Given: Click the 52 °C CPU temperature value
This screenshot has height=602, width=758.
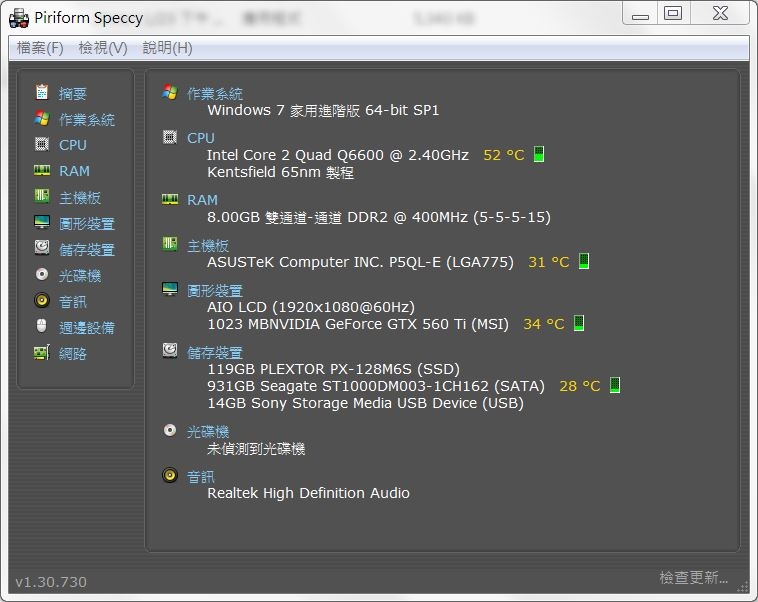Looking at the screenshot, I should pos(504,155).
